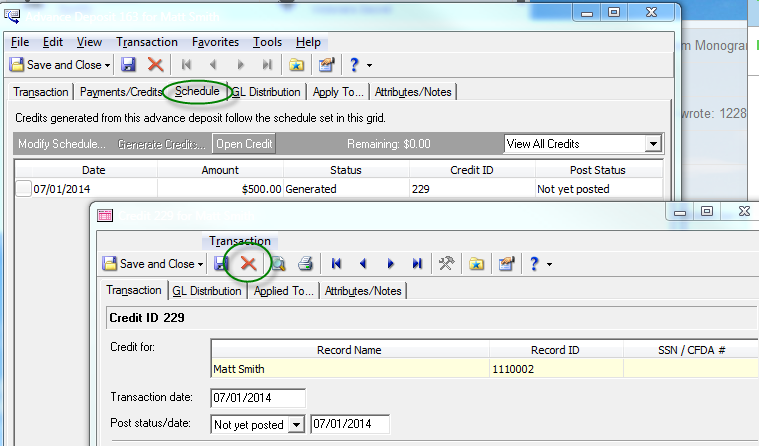
Task: Click save disk icon in Credit 229 toolbar
Action: point(221,263)
